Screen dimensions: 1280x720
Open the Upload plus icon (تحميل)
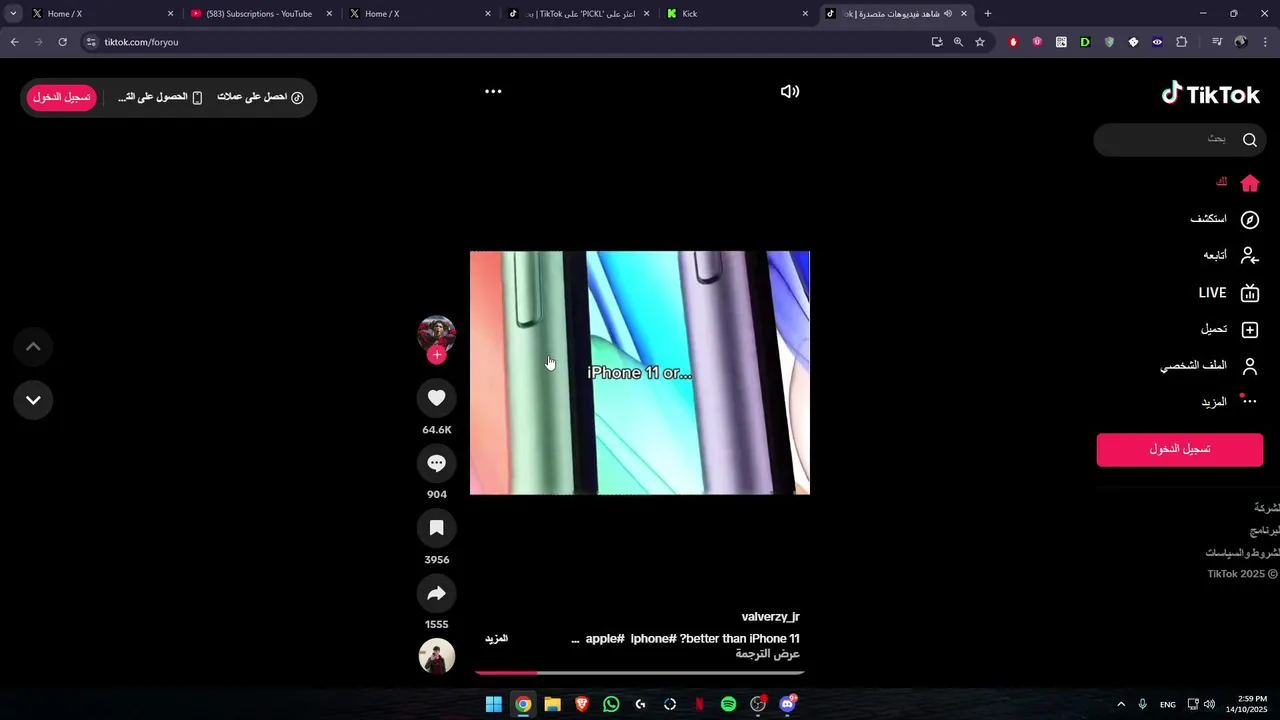1249,330
